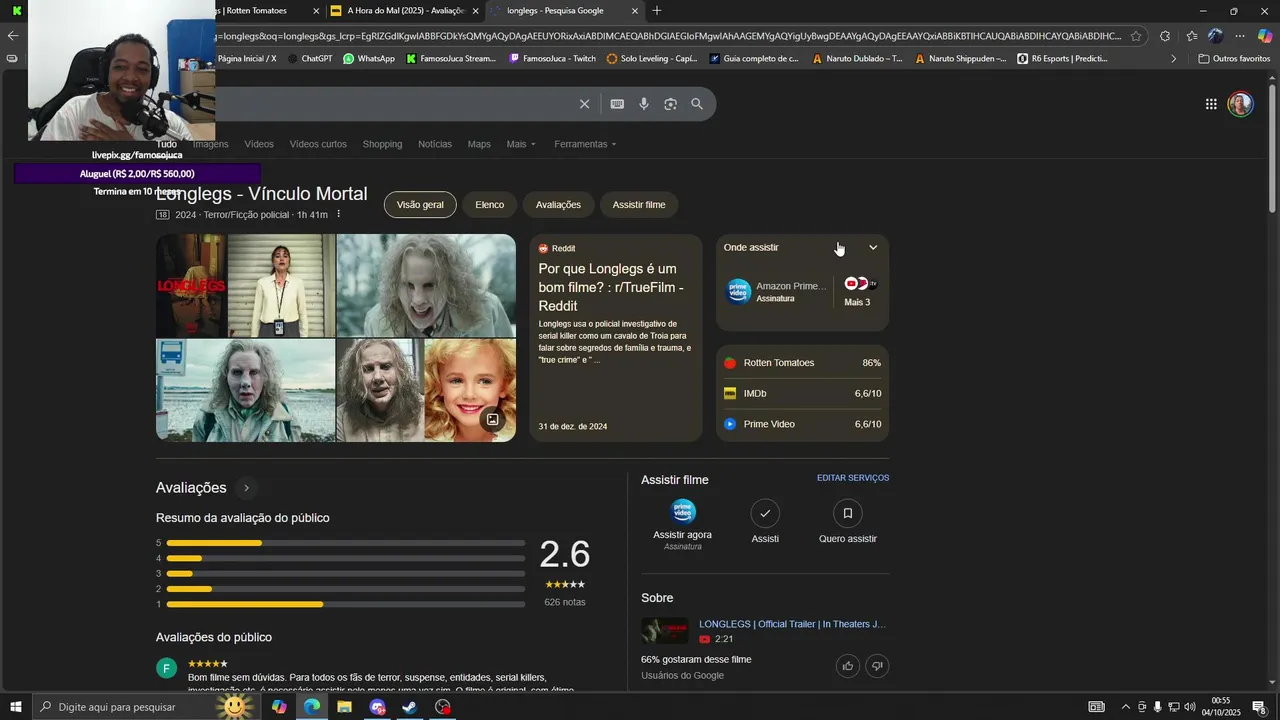
Task: Expand Avaliações with the arrow
Action: (x=246, y=488)
